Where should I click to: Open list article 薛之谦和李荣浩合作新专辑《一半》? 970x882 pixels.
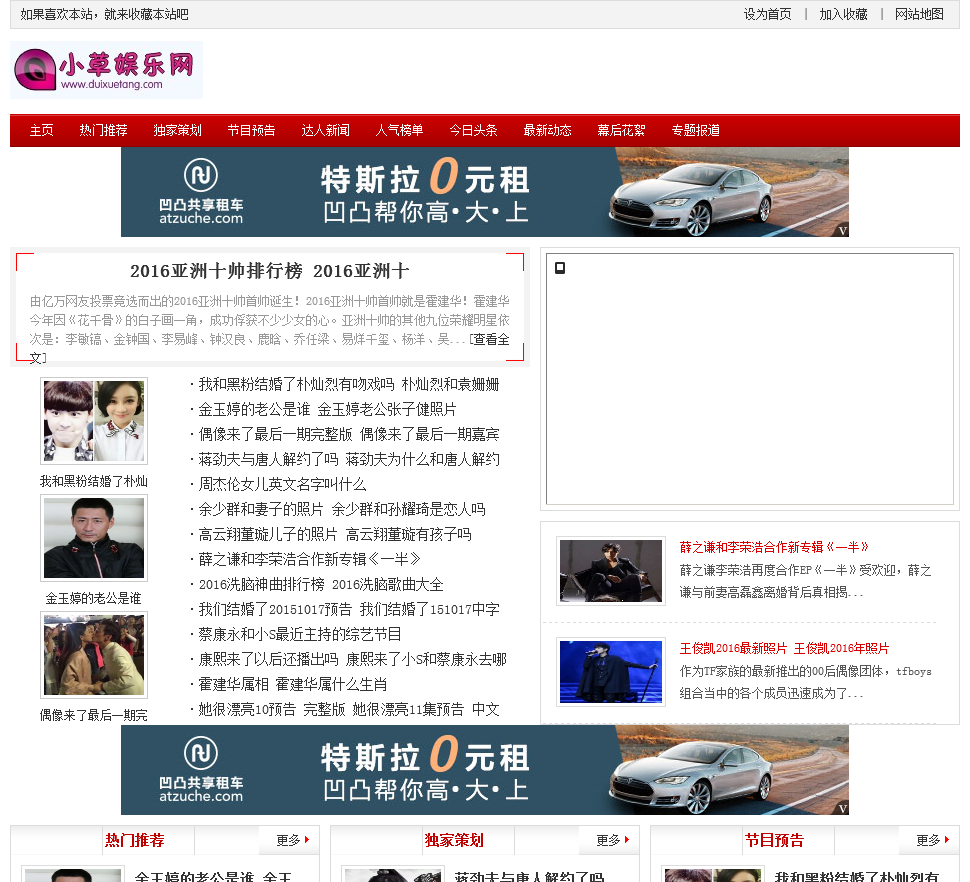[309, 559]
